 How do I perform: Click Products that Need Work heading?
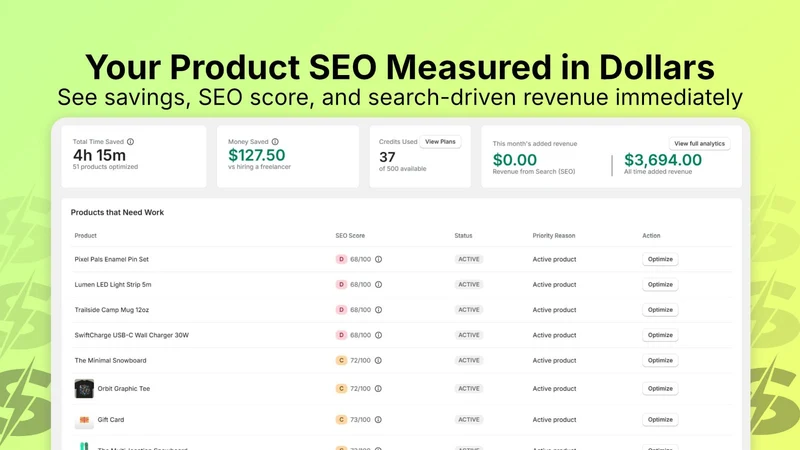tap(117, 212)
